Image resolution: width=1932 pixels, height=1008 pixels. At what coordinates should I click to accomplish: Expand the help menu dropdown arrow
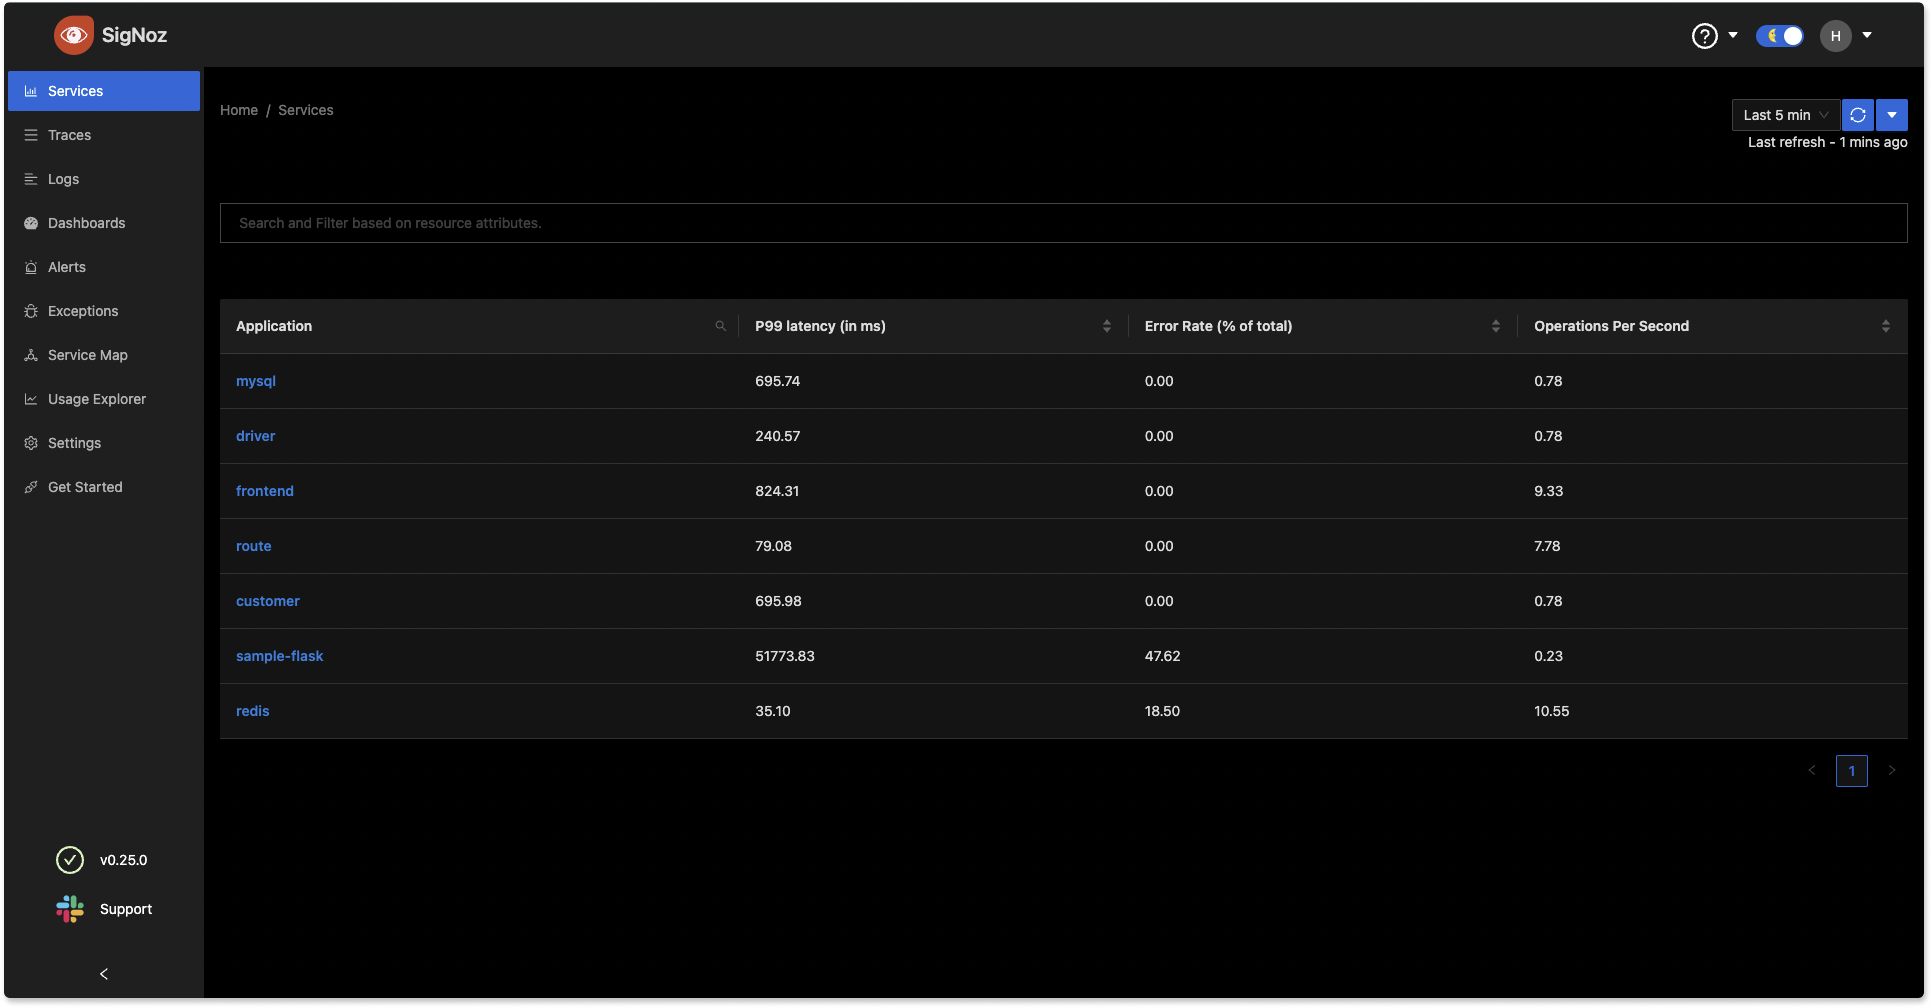[1733, 35]
